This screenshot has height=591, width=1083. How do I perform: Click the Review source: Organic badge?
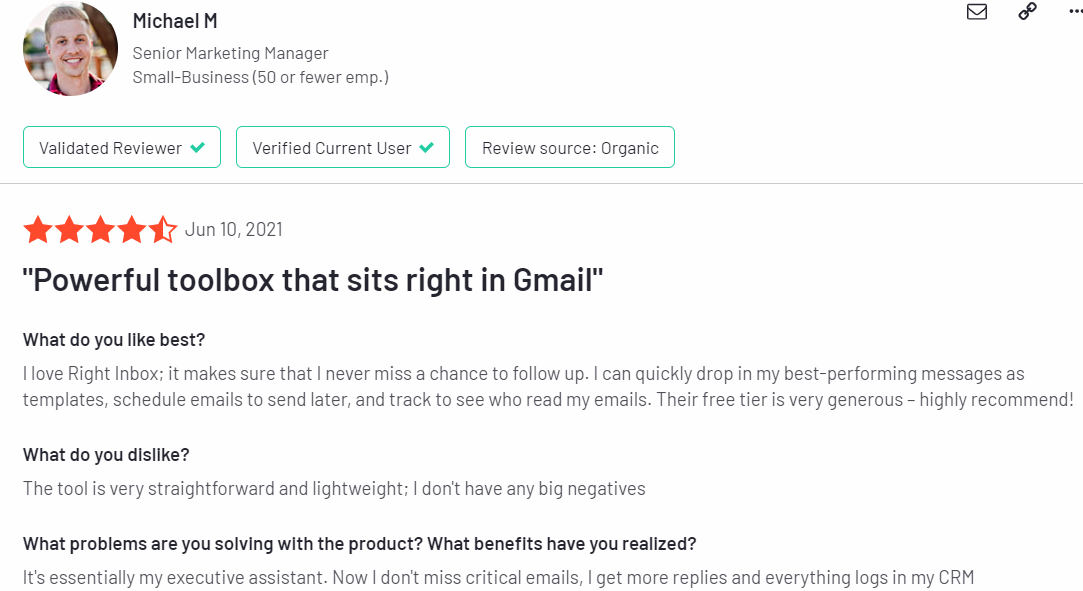[x=570, y=147]
